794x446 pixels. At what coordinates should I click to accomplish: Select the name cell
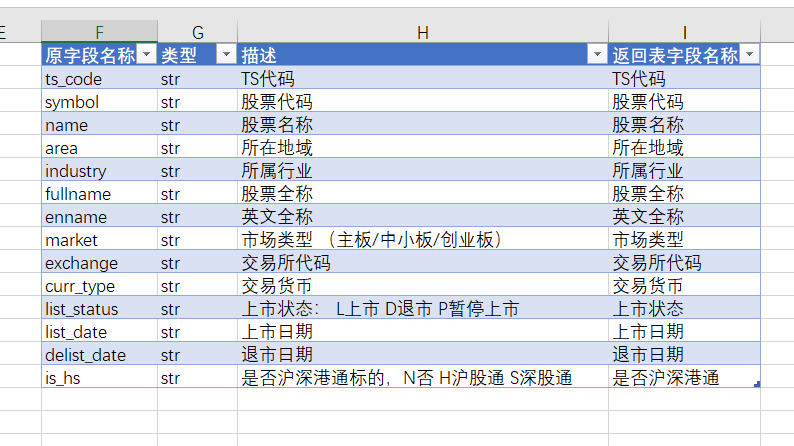[x=99, y=125]
